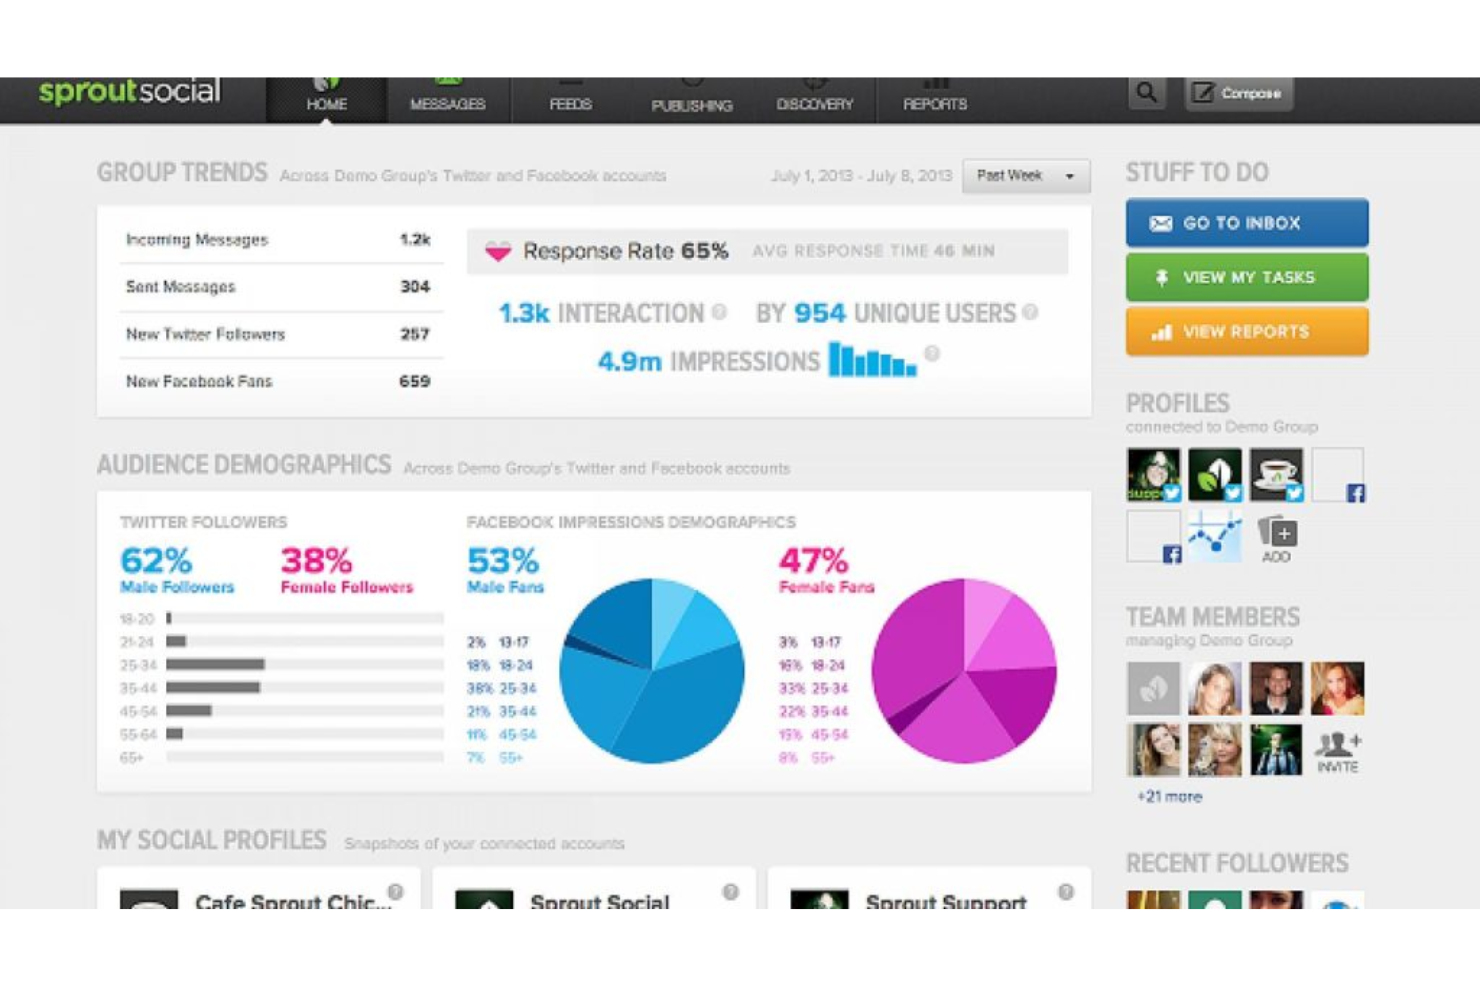Click the pink Female Fans pie chart
This screenshot has width=1480, height=987.
click(x=964, y=670)
